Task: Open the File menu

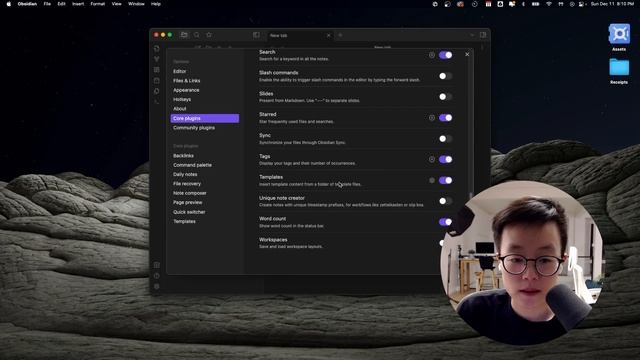Action: click(x=47, y=4)
